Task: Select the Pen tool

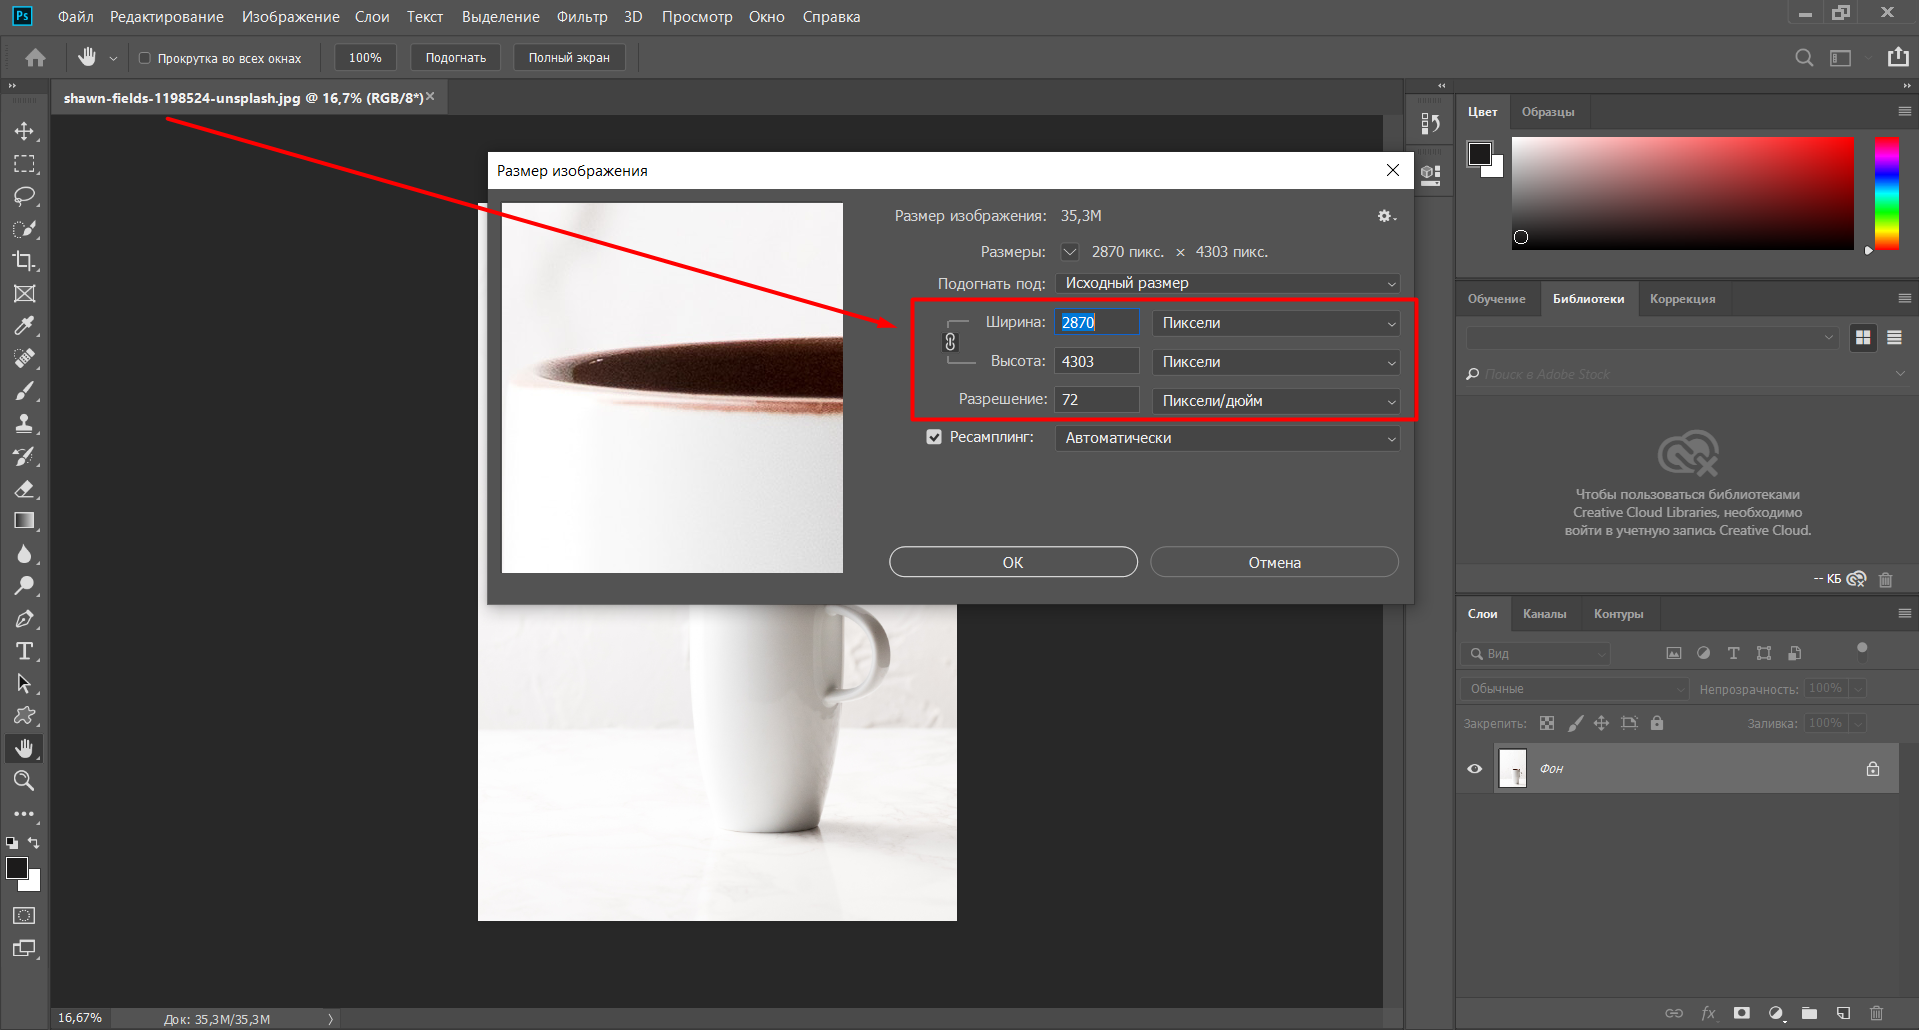Action: point(24,619)
